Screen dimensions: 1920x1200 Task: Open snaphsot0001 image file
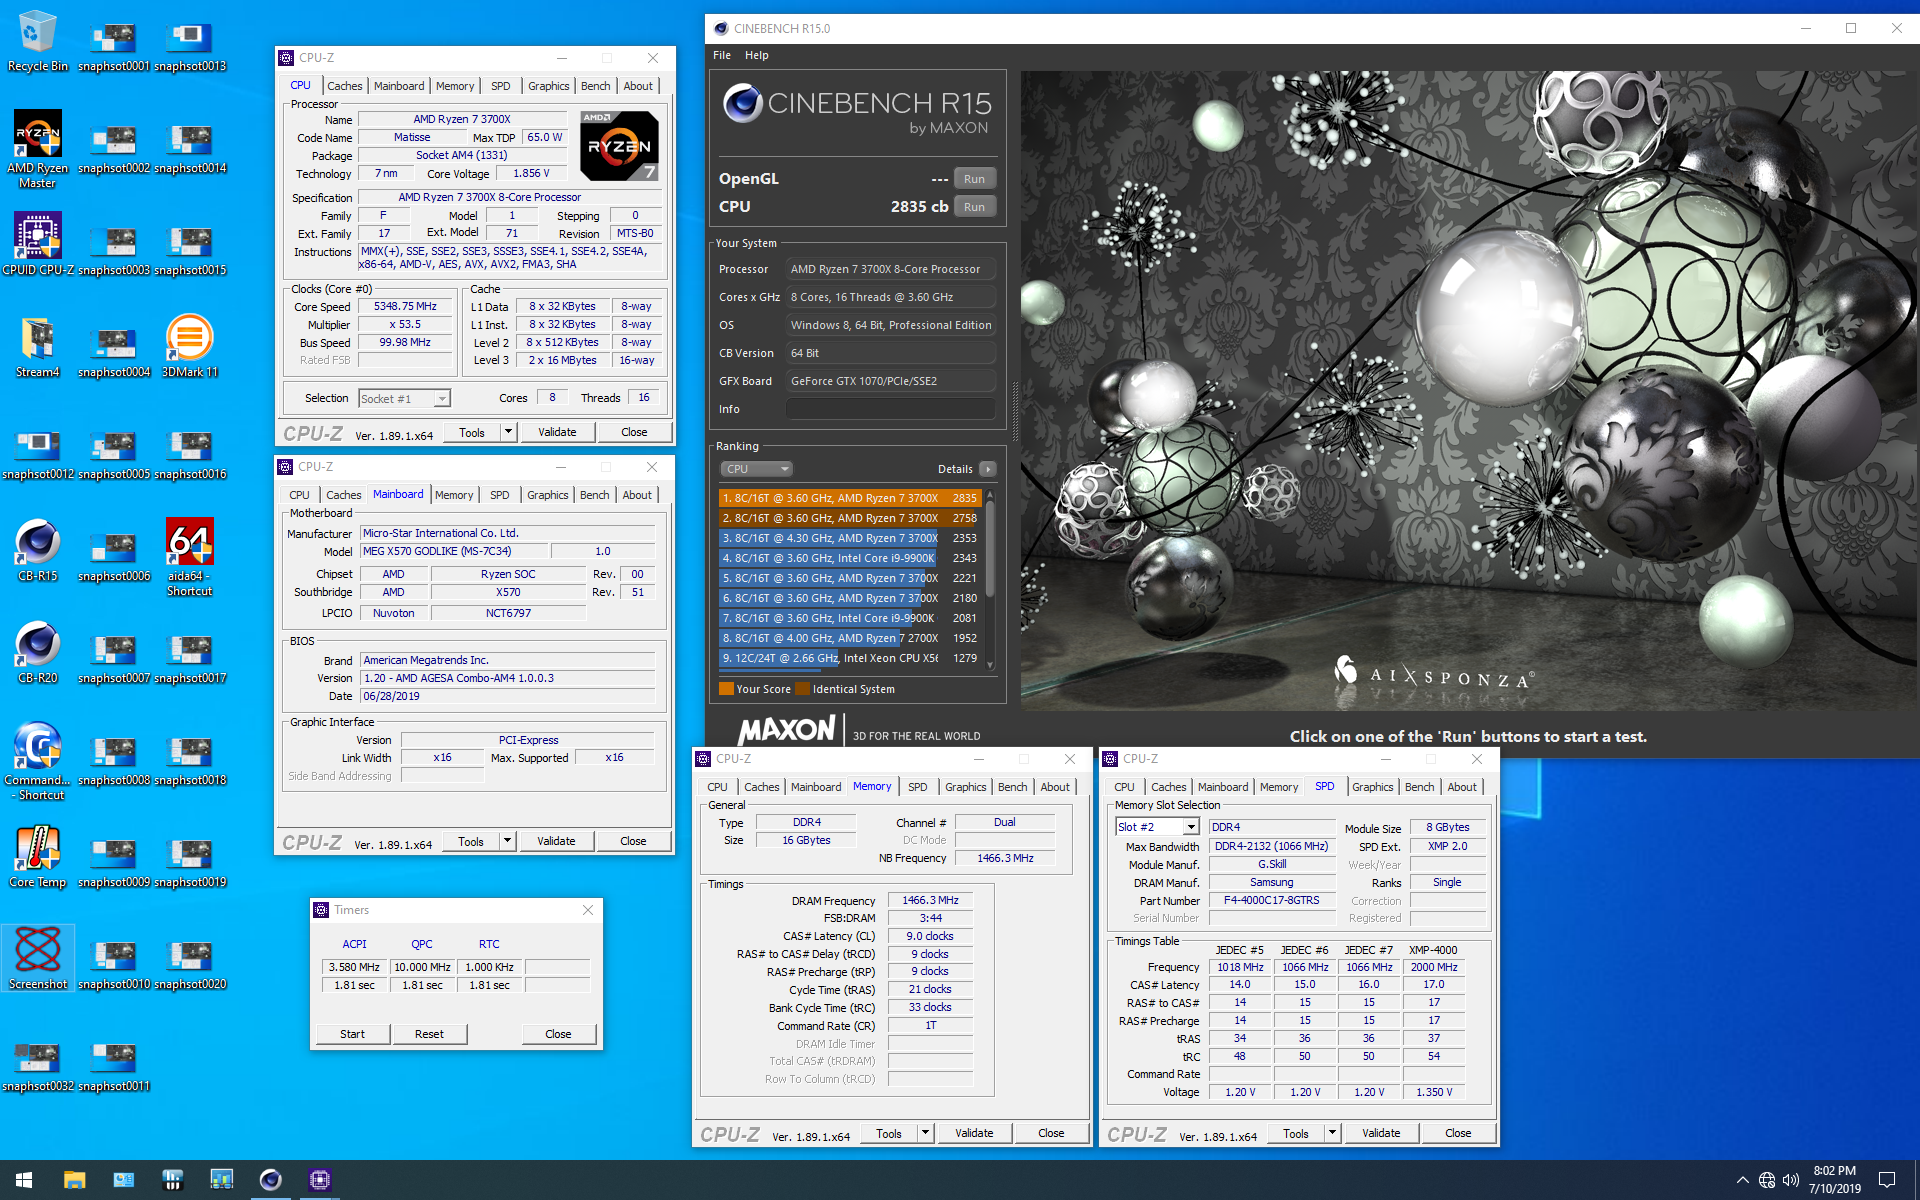[114, 46]
